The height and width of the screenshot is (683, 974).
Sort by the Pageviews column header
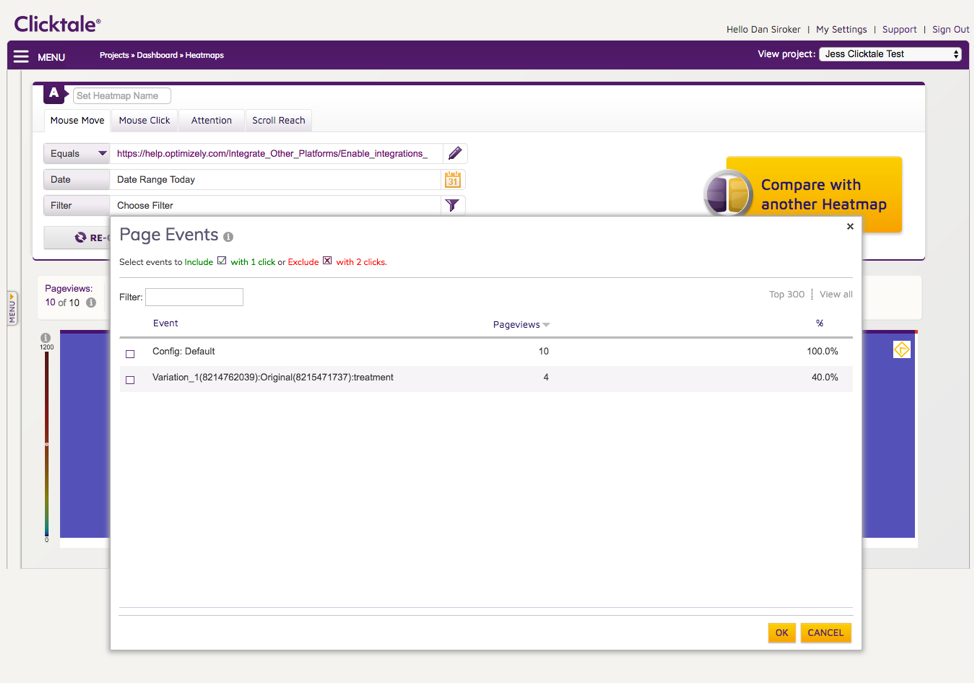(x=520, y=324)
